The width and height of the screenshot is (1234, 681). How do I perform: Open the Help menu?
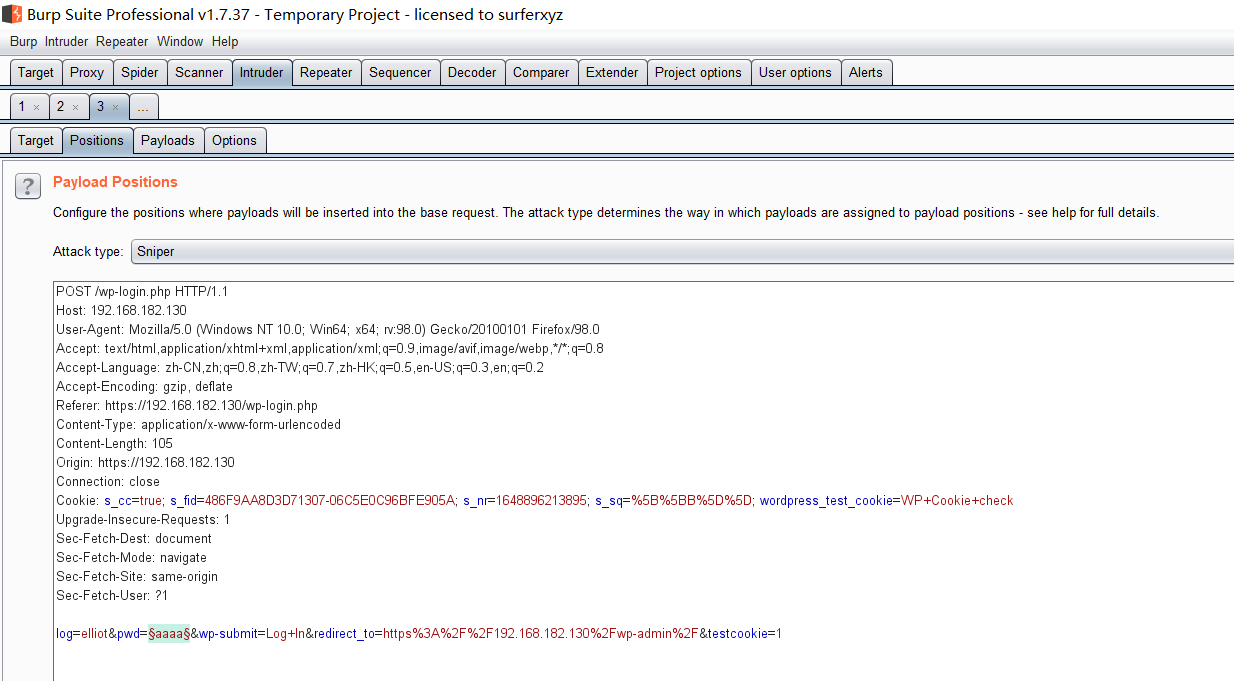click(x=225, y=41)
